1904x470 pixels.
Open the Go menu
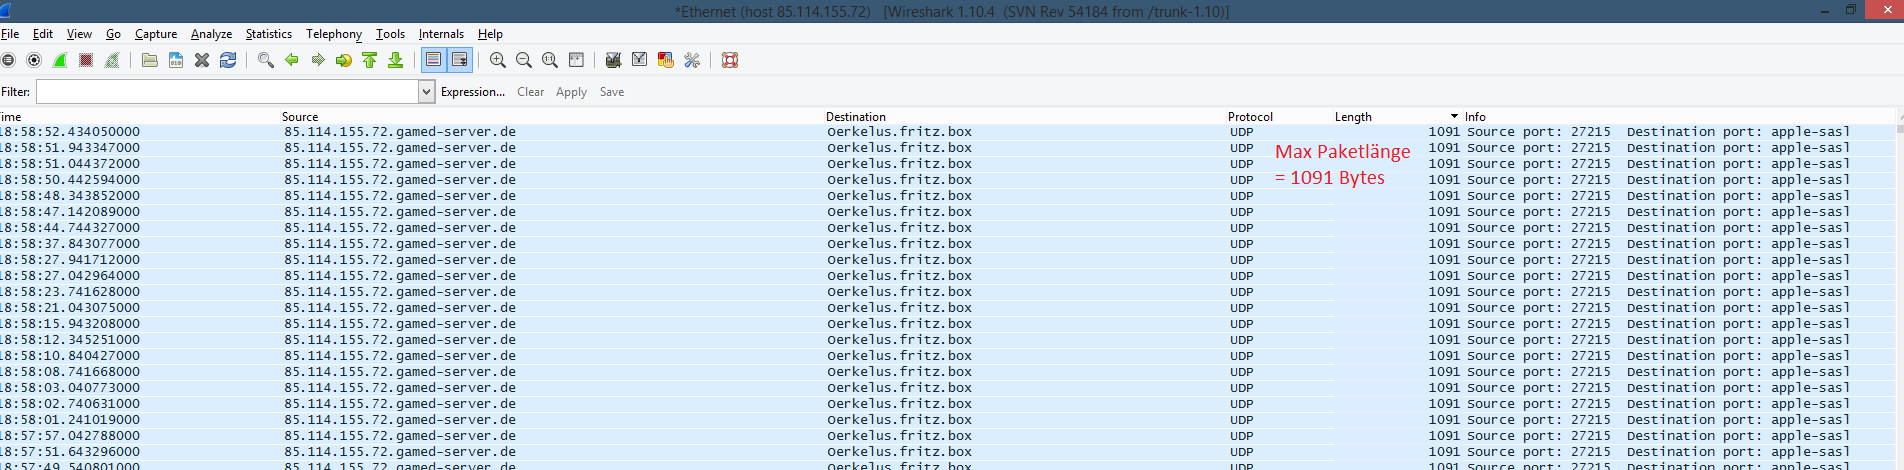coord(113,34)
